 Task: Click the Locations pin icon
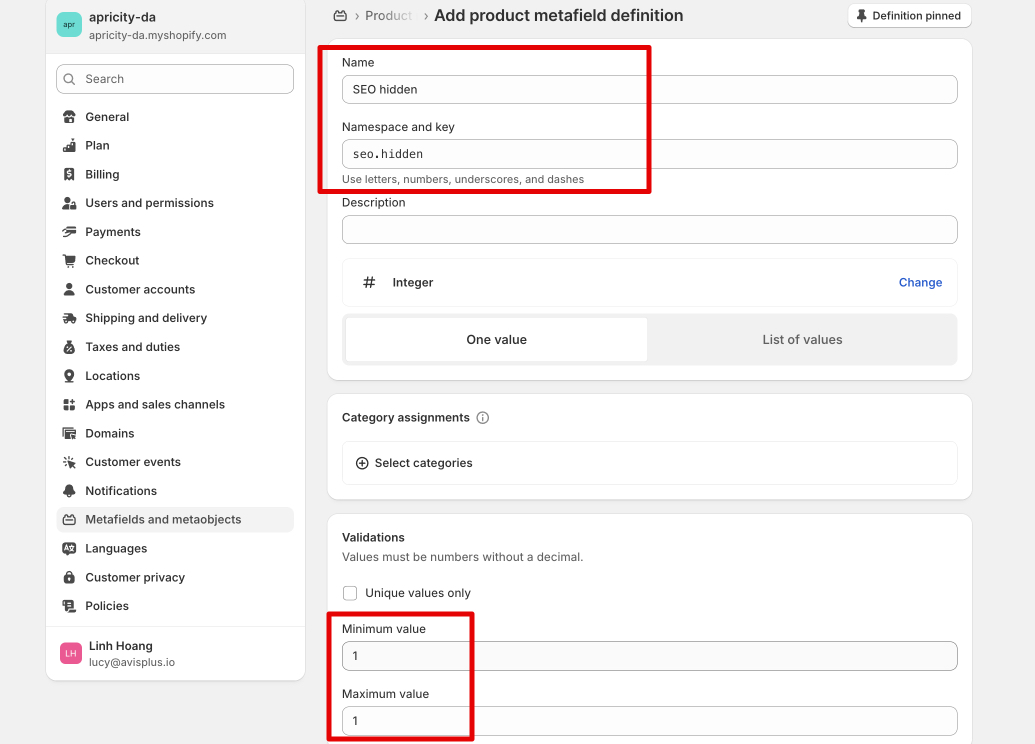69,376
